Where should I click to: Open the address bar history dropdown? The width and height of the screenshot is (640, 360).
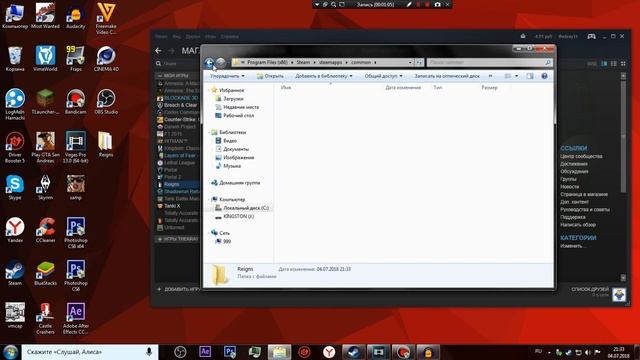click(410, 62)
